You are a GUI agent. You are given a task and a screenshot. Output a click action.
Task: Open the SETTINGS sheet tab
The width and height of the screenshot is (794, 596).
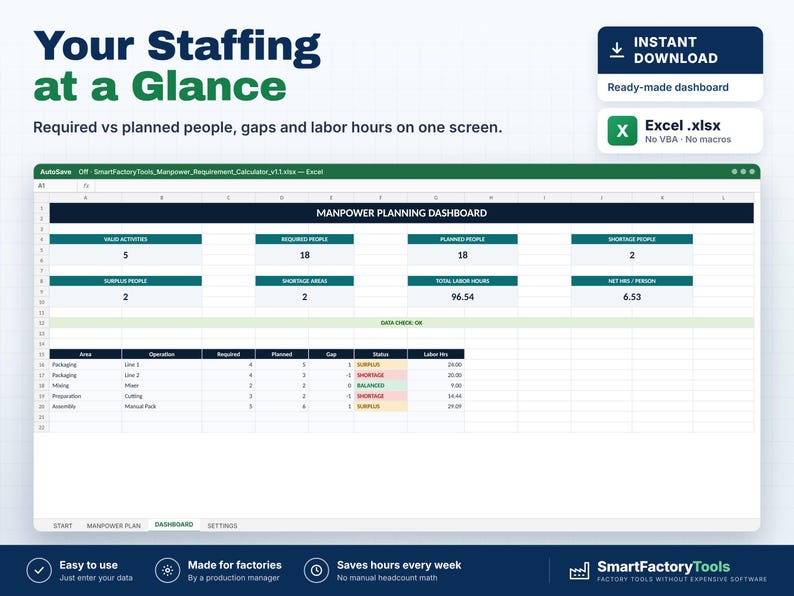point(222,526)
